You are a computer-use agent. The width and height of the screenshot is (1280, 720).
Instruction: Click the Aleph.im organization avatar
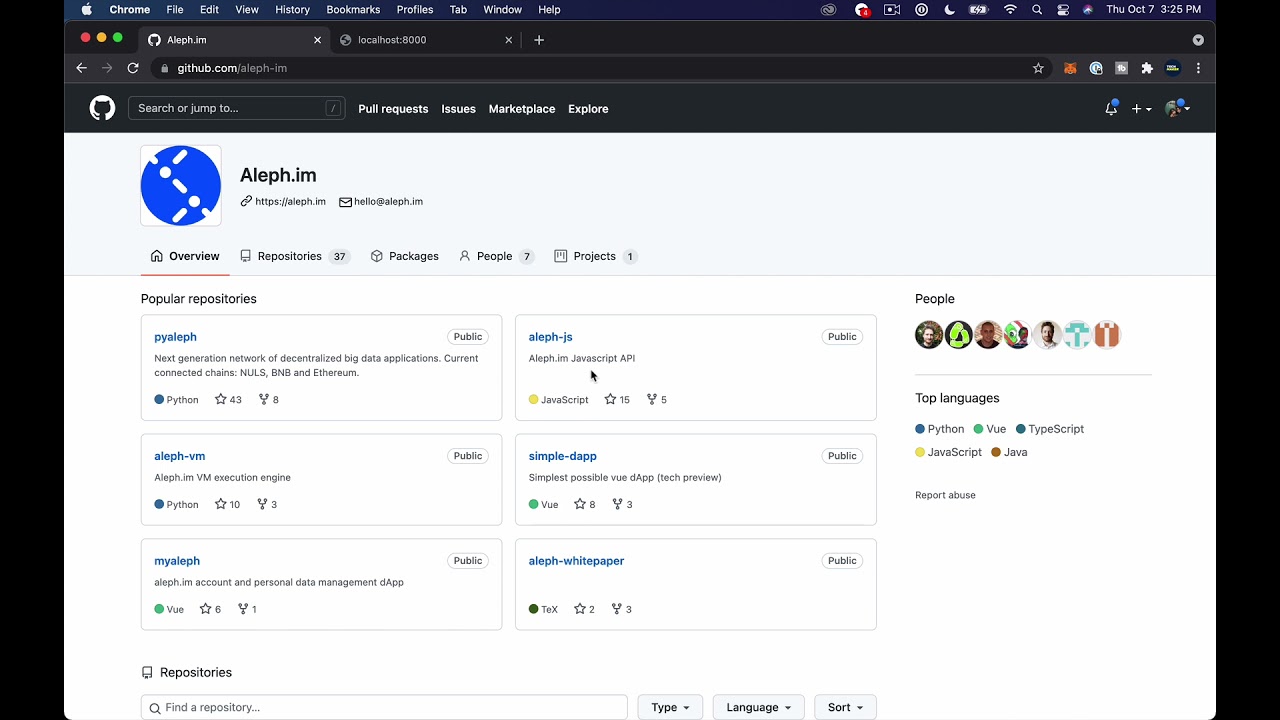[x=181, y=186]
